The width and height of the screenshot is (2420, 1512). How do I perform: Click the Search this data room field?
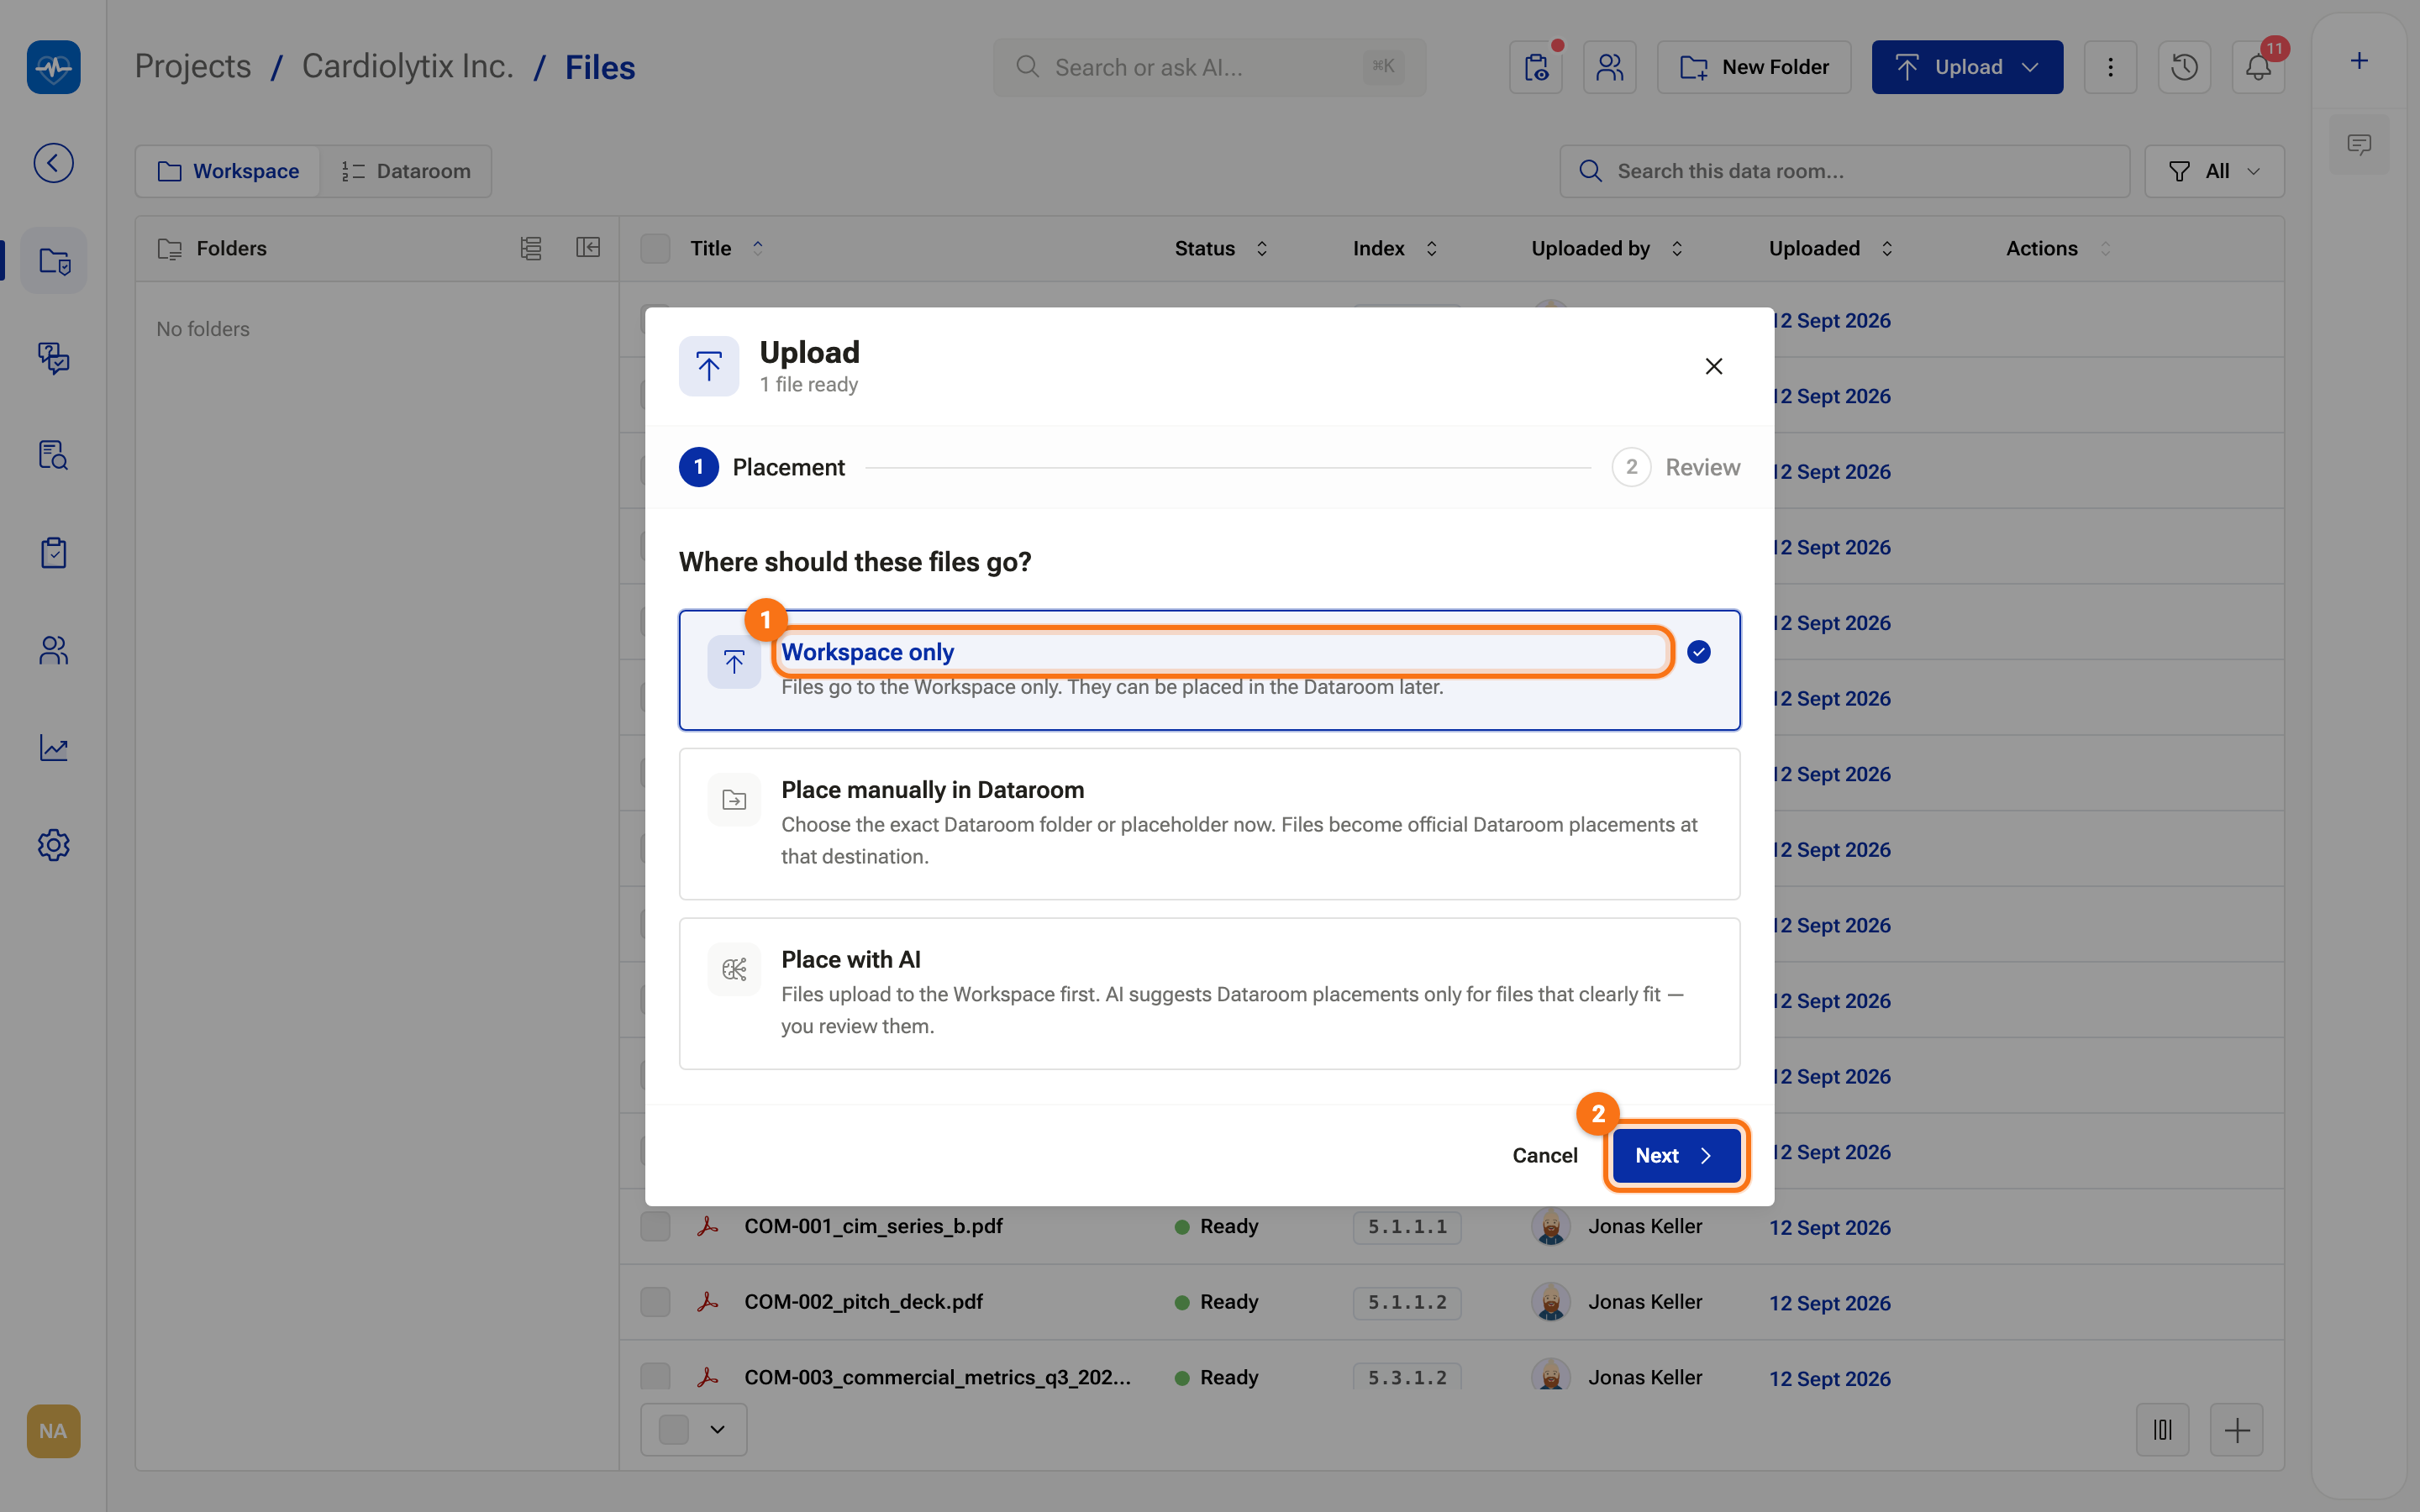pyautogui.click(x=1844, y=171)
